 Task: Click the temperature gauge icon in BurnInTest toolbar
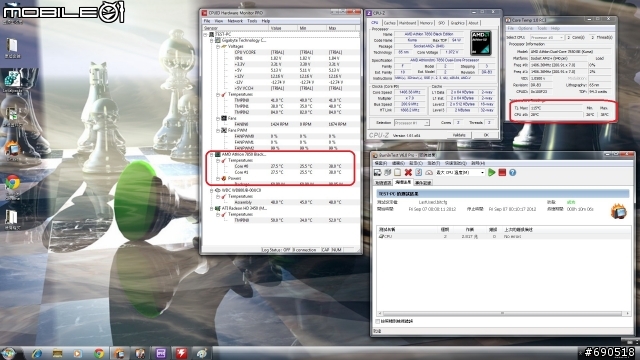click(x=429, y=173)
